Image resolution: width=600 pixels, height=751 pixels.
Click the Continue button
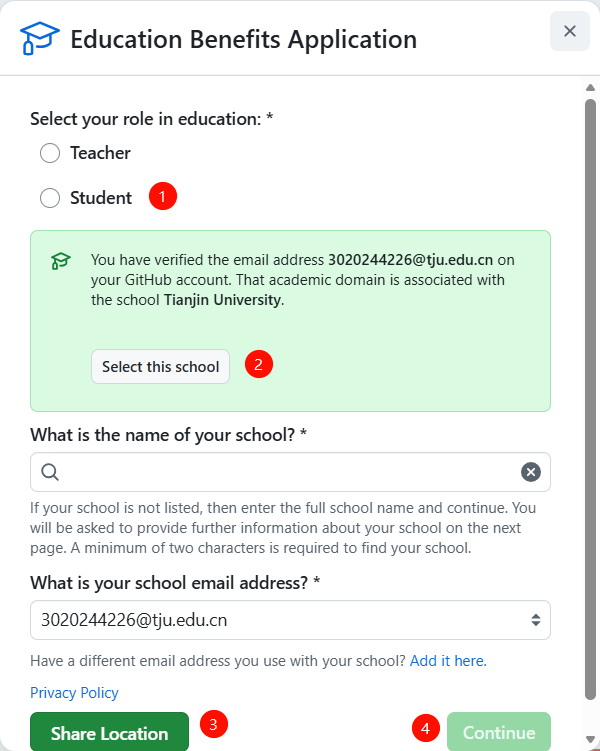499,733
